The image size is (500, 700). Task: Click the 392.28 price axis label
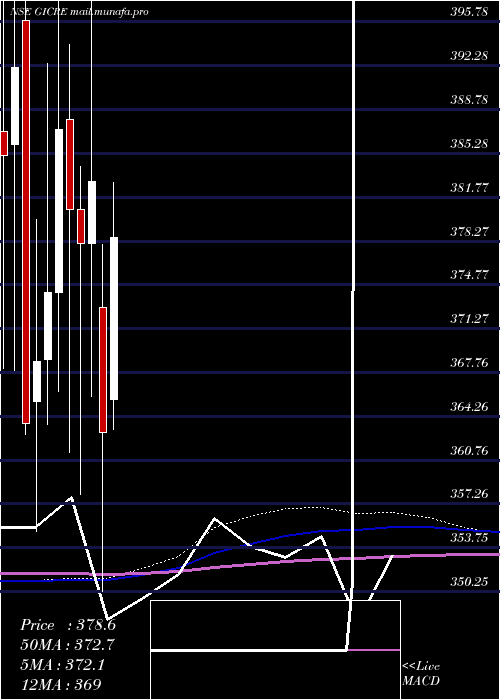[x=469, y=56]
